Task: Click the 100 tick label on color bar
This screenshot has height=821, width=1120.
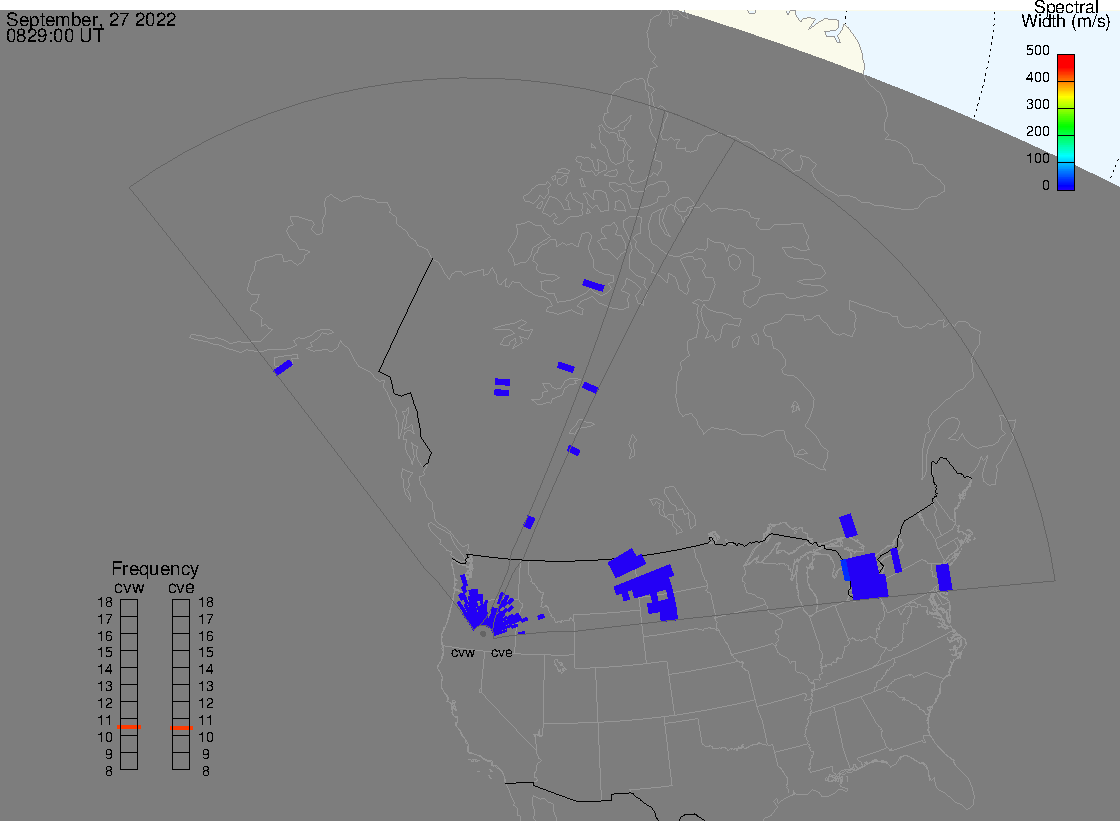Action: coord(1037,159)
